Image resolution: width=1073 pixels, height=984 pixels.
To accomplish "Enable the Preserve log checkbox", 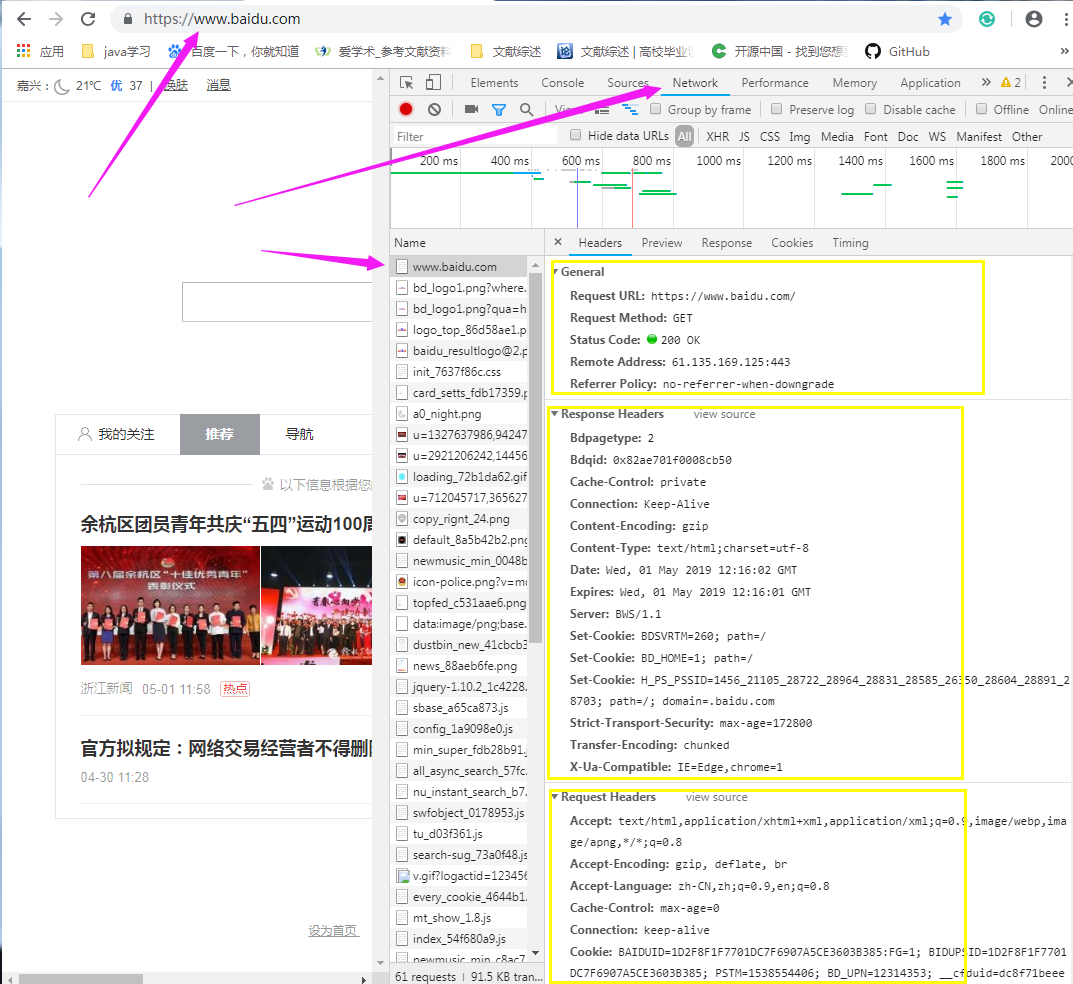I will (x=776, y=109).
